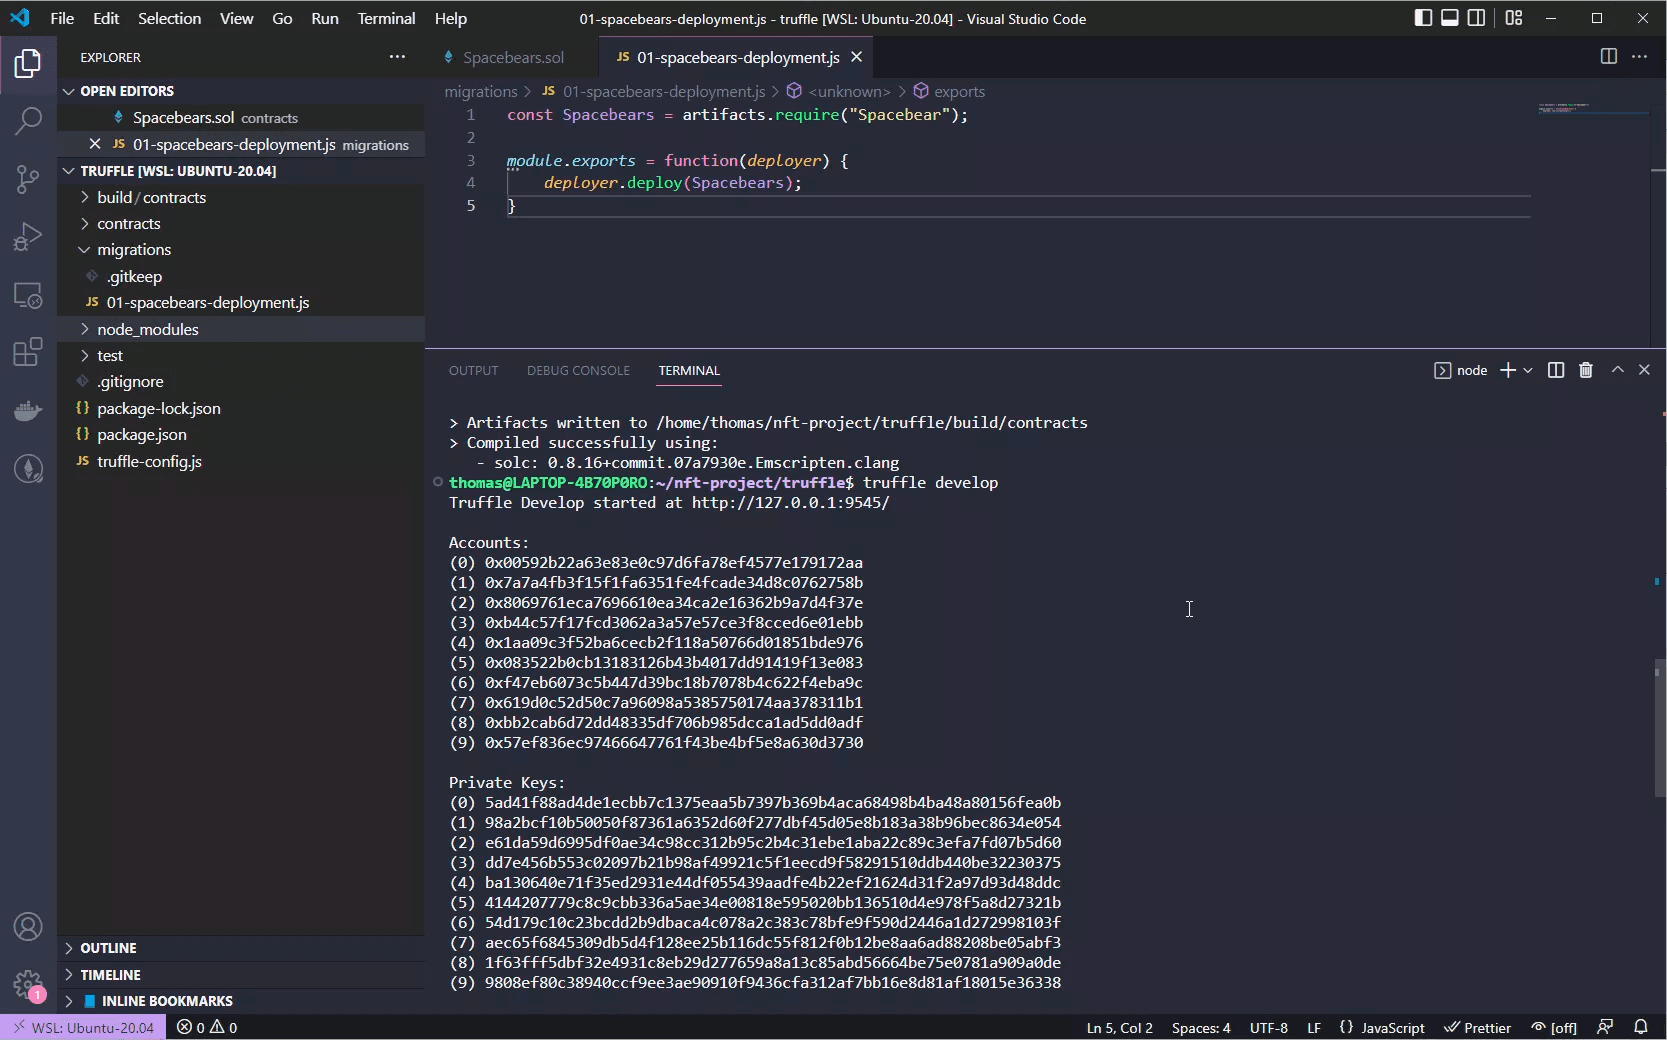1667x1040 pixels.
Task: Change the UTF-8 encoding
Action: pos(1269,1027)
